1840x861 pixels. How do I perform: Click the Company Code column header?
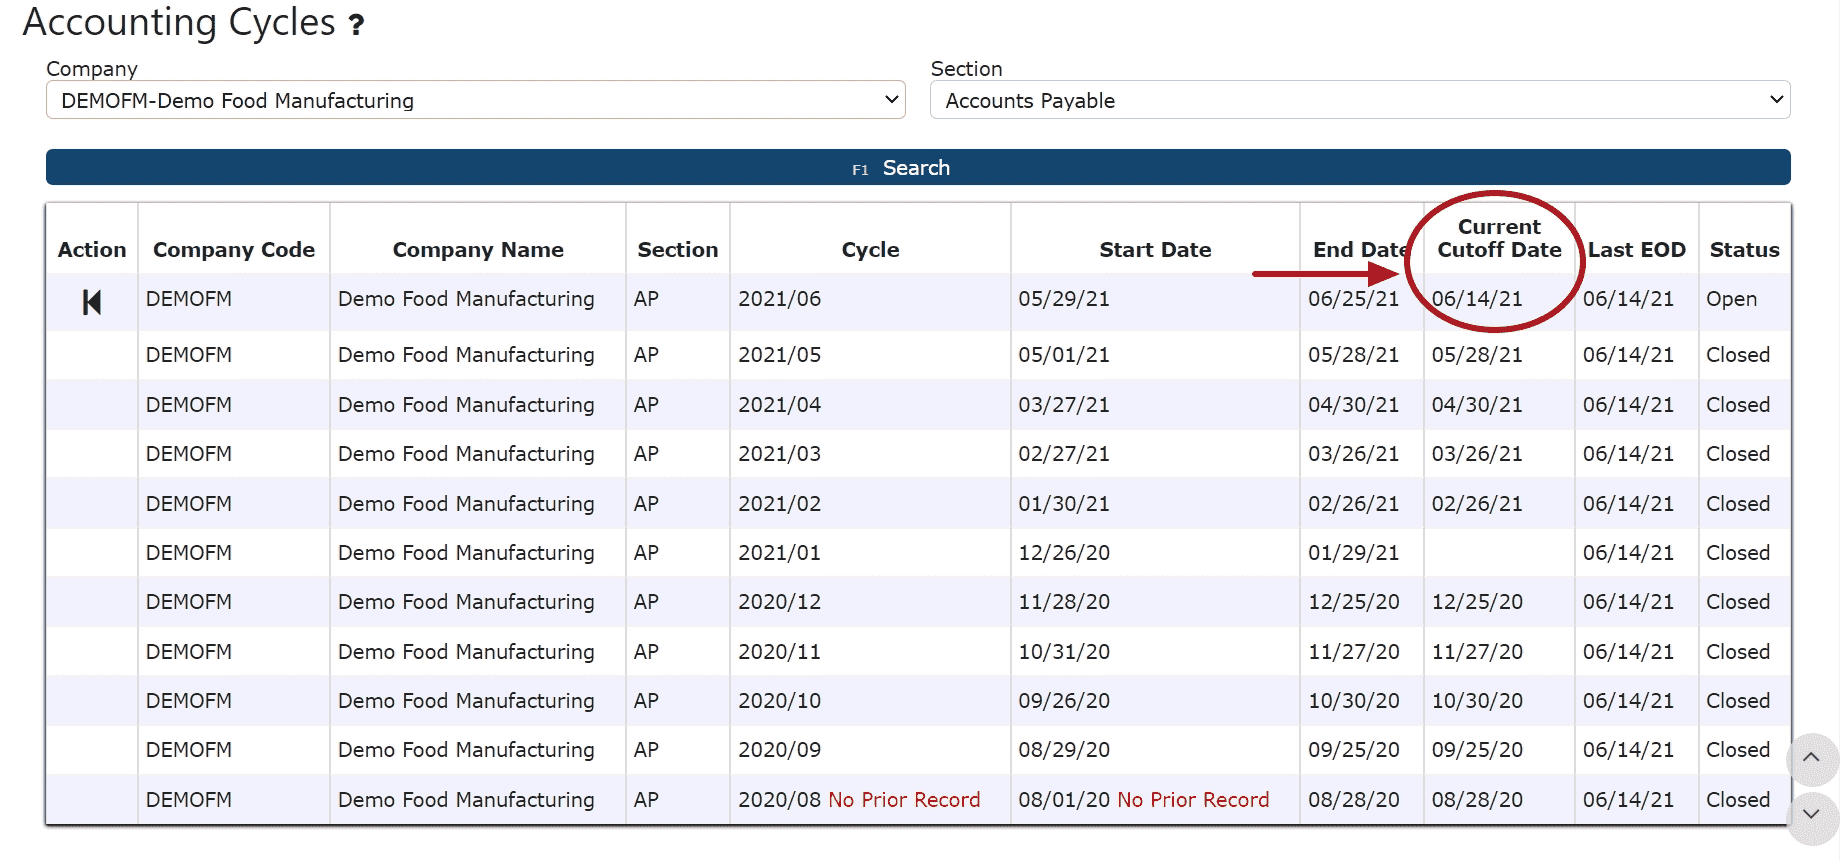pos(233,250)
